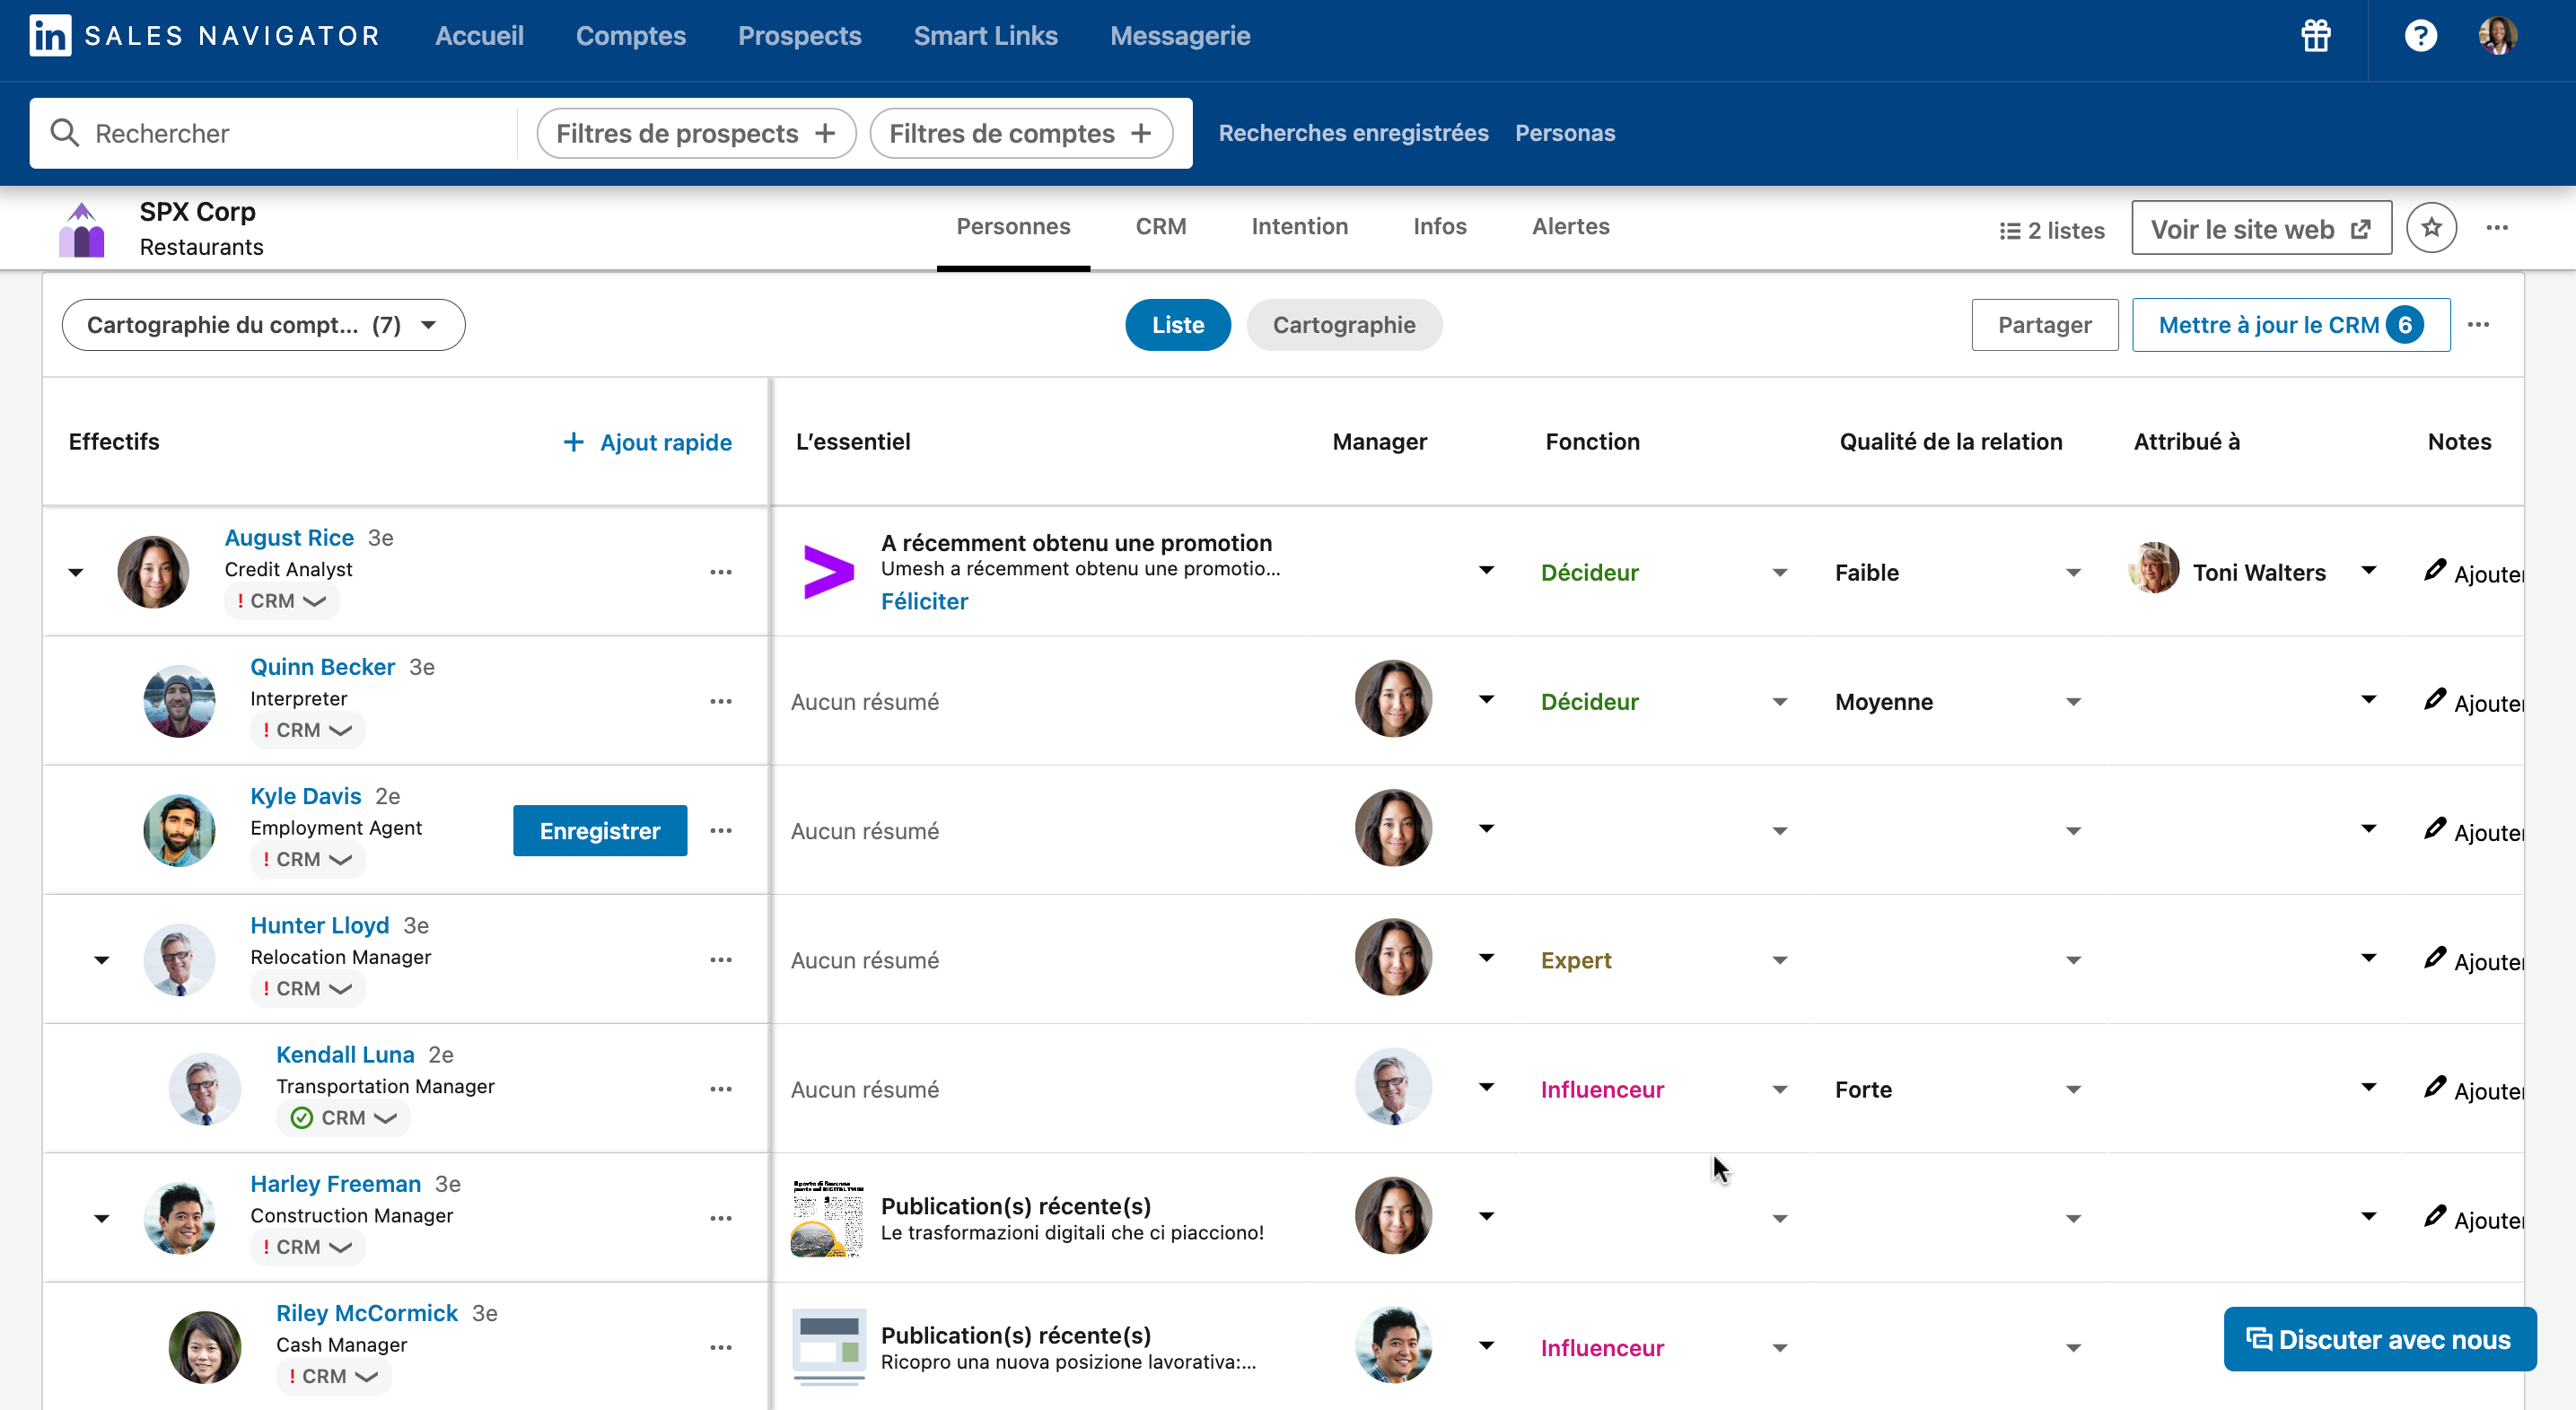
Task: Open the LinkedIn Sales Navigator logo home
Action: (205, 36)
